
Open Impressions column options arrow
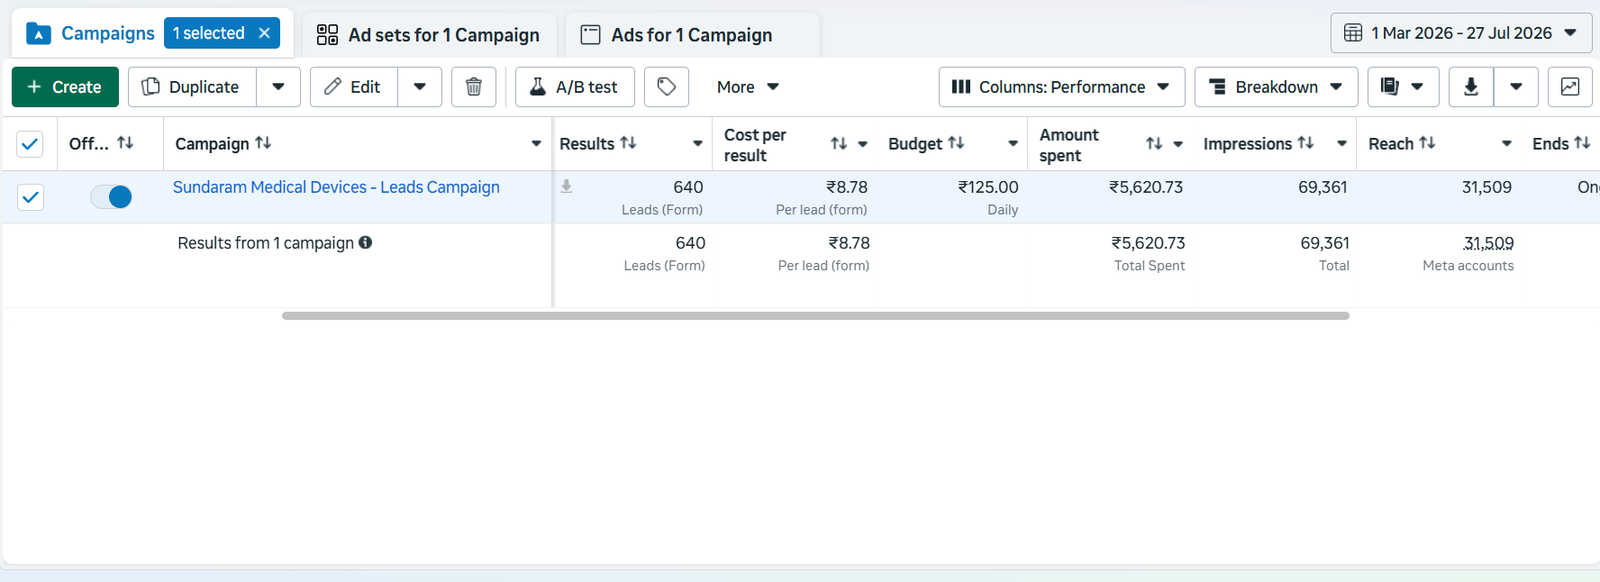(1342, 144)
